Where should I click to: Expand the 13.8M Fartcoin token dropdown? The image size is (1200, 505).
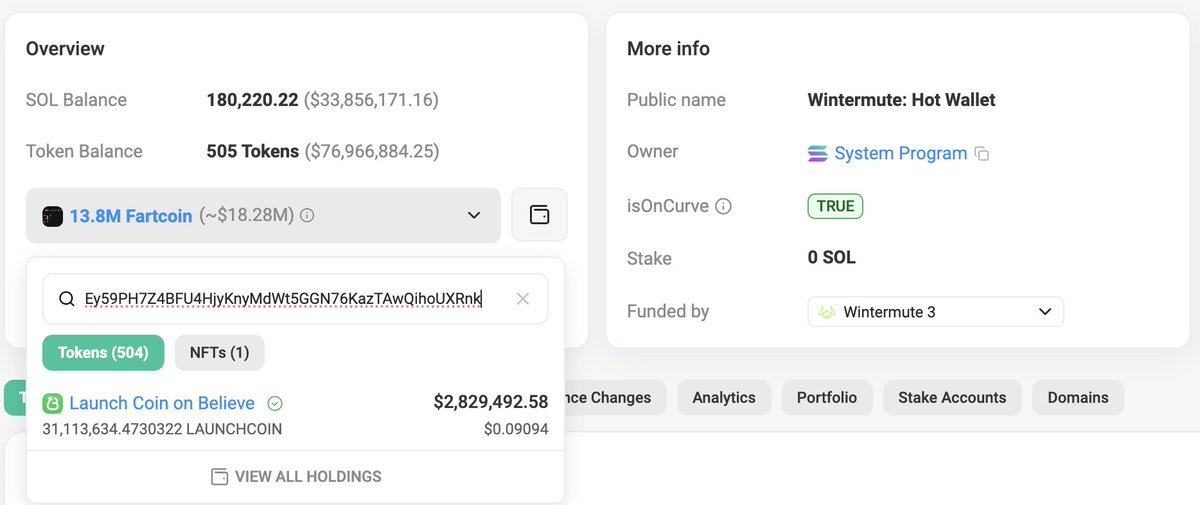[x=263, y=215]
